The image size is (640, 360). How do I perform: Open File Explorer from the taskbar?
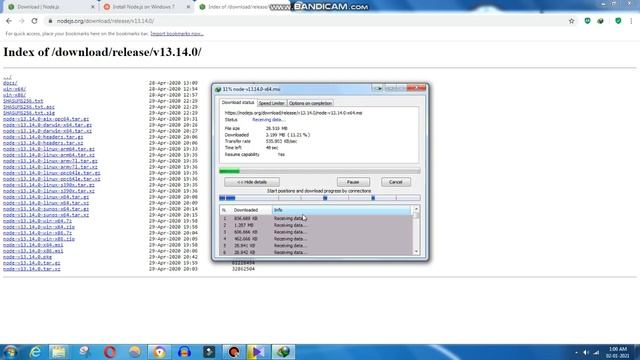[x=59, y=352]
